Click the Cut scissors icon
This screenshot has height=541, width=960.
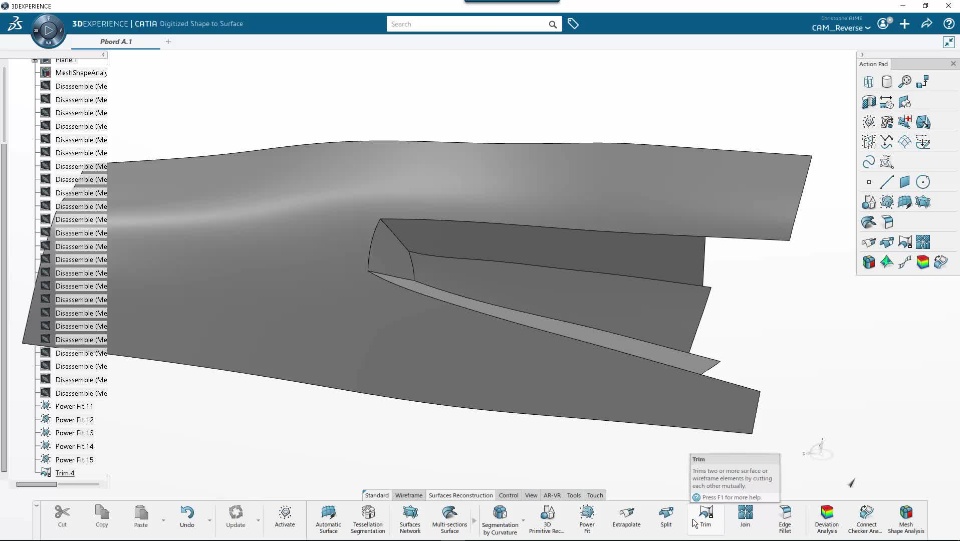click(x=62, y=512)
